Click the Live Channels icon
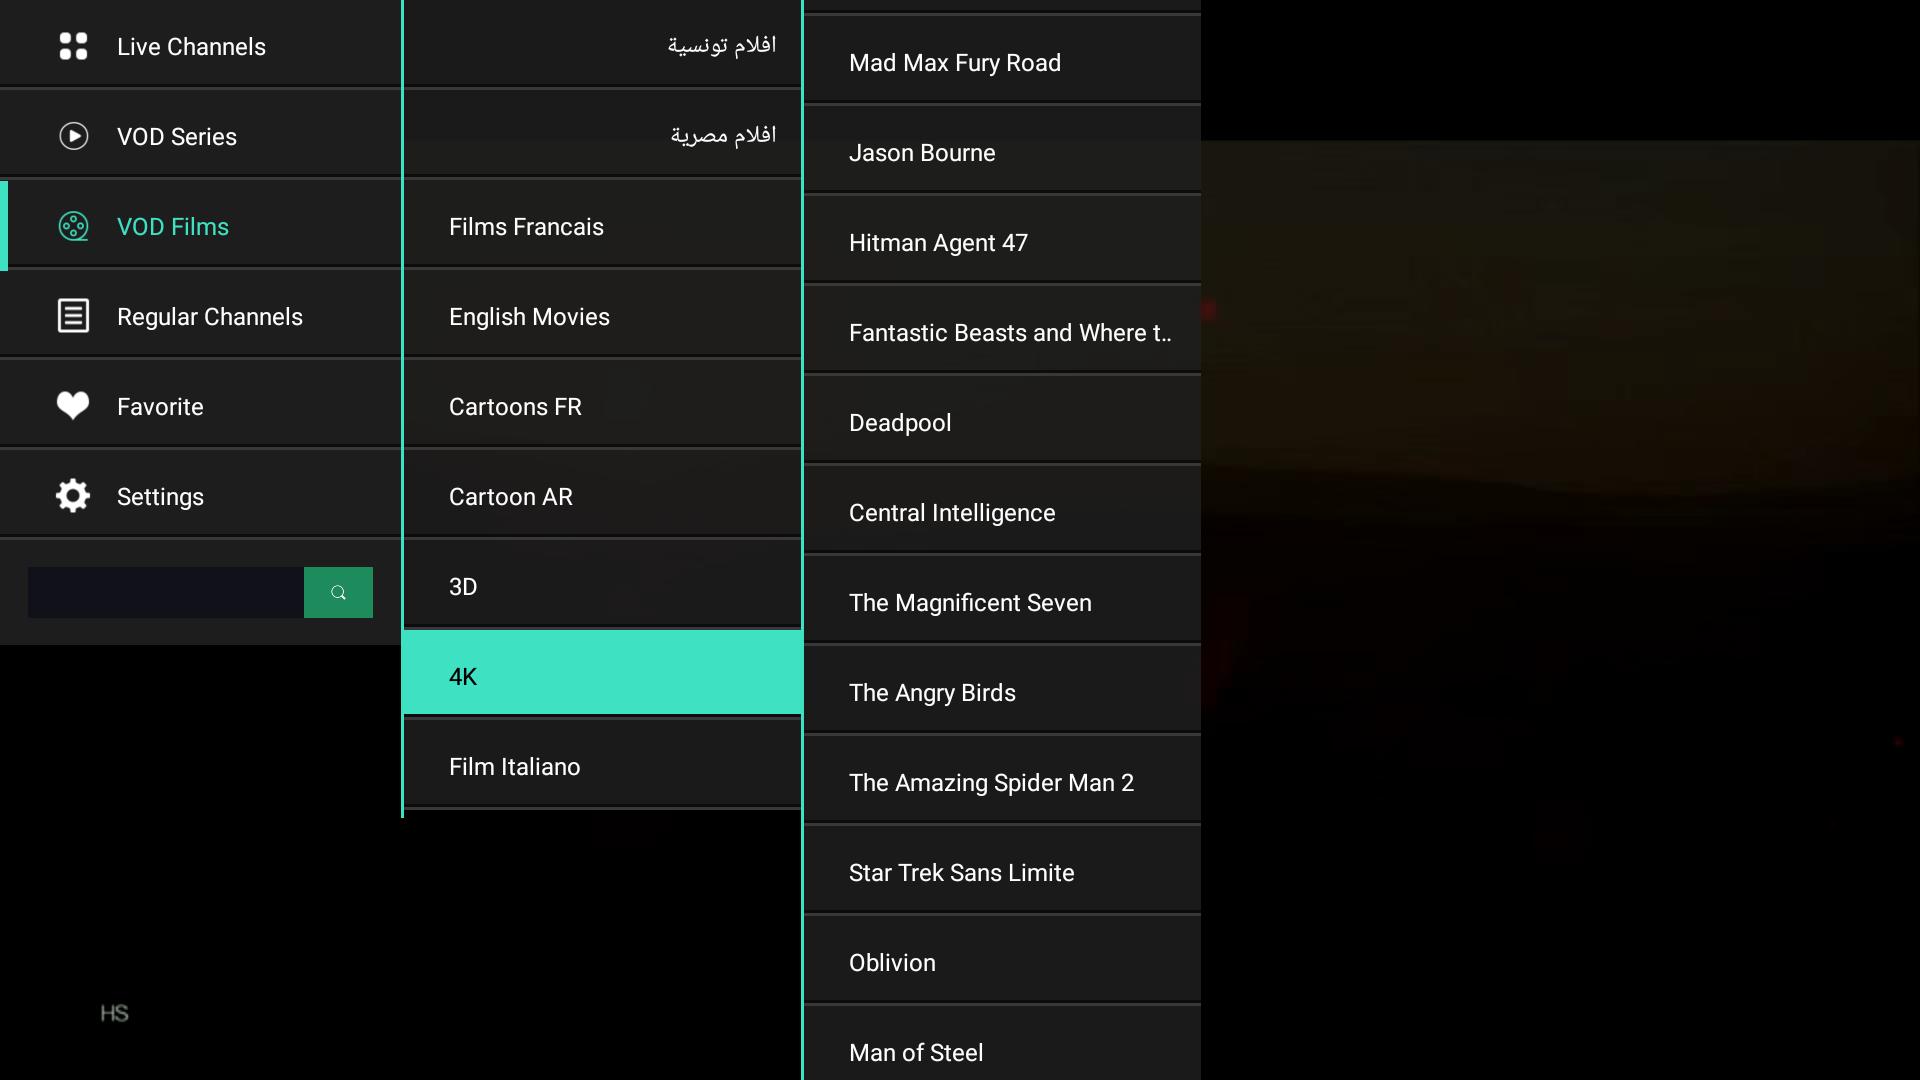 tap(73, 46)
